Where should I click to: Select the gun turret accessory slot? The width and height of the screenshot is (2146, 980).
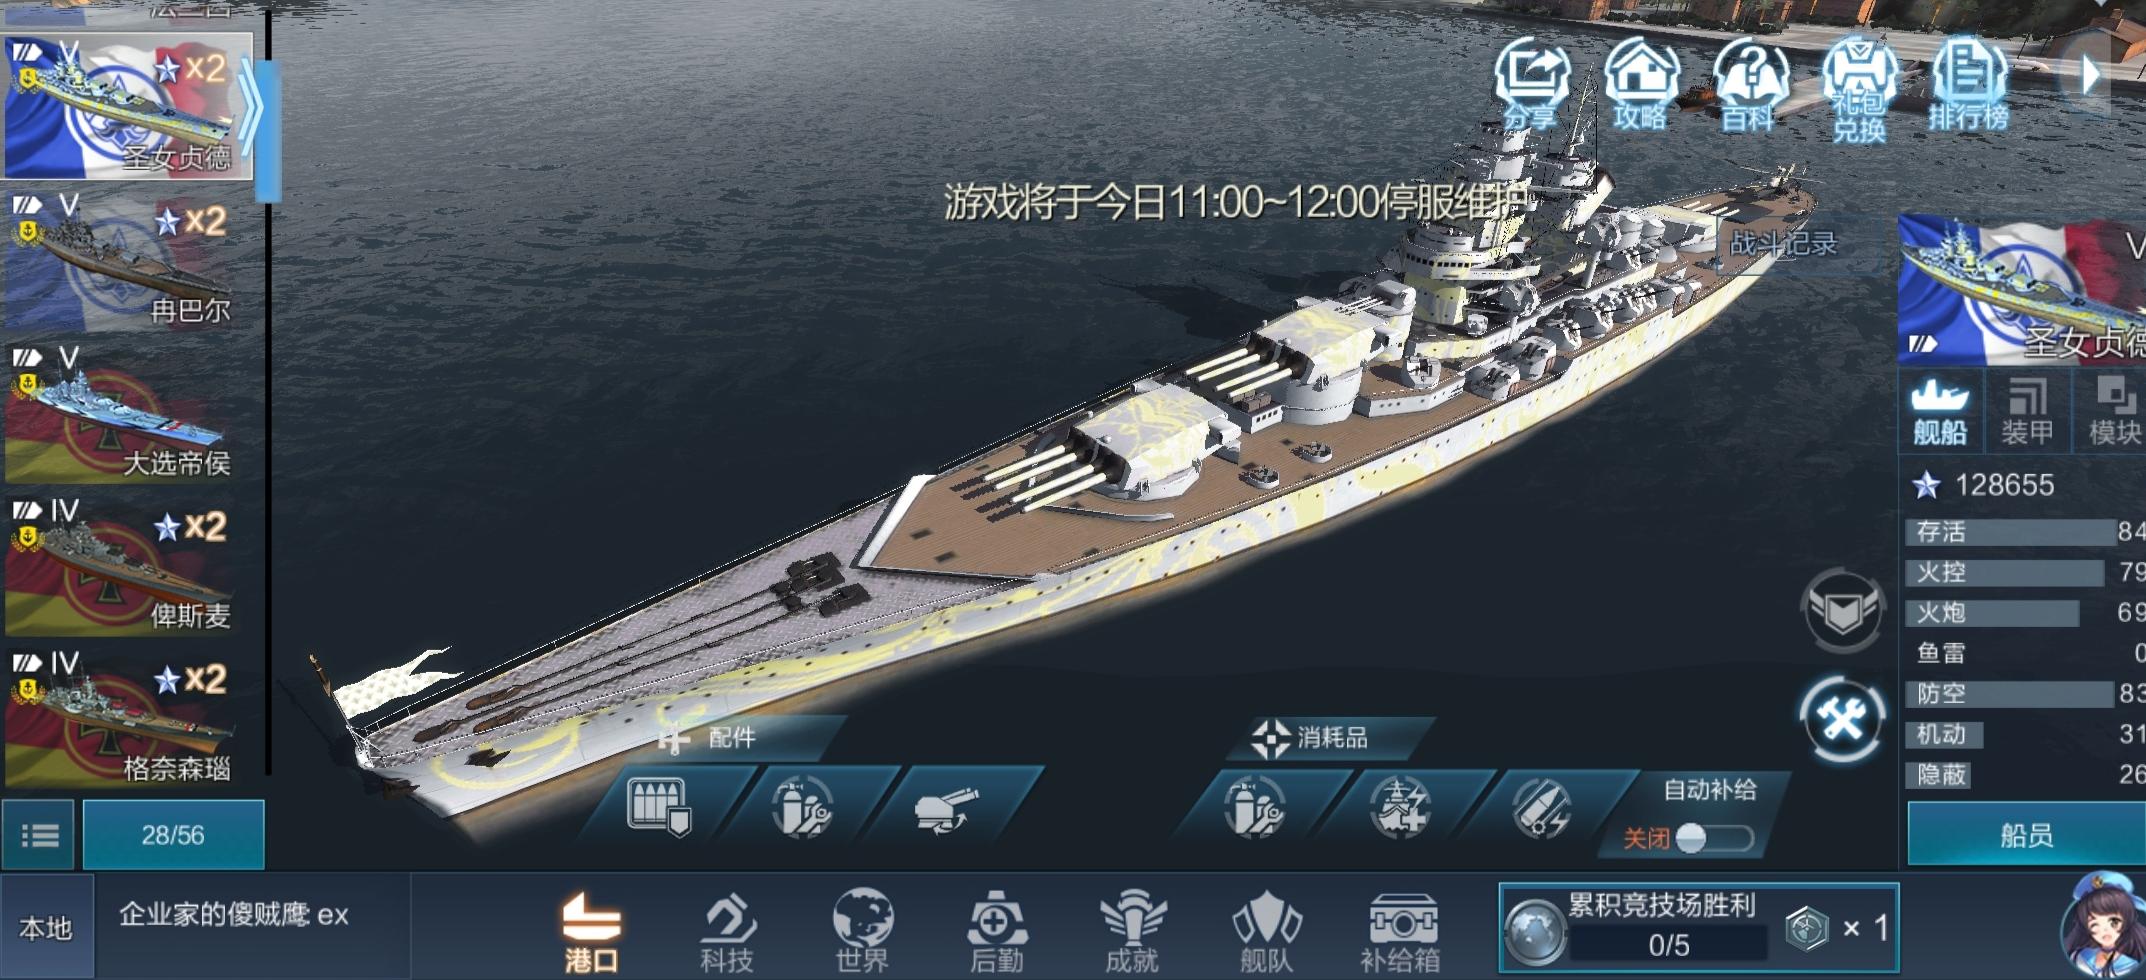(x=946, y=807)
